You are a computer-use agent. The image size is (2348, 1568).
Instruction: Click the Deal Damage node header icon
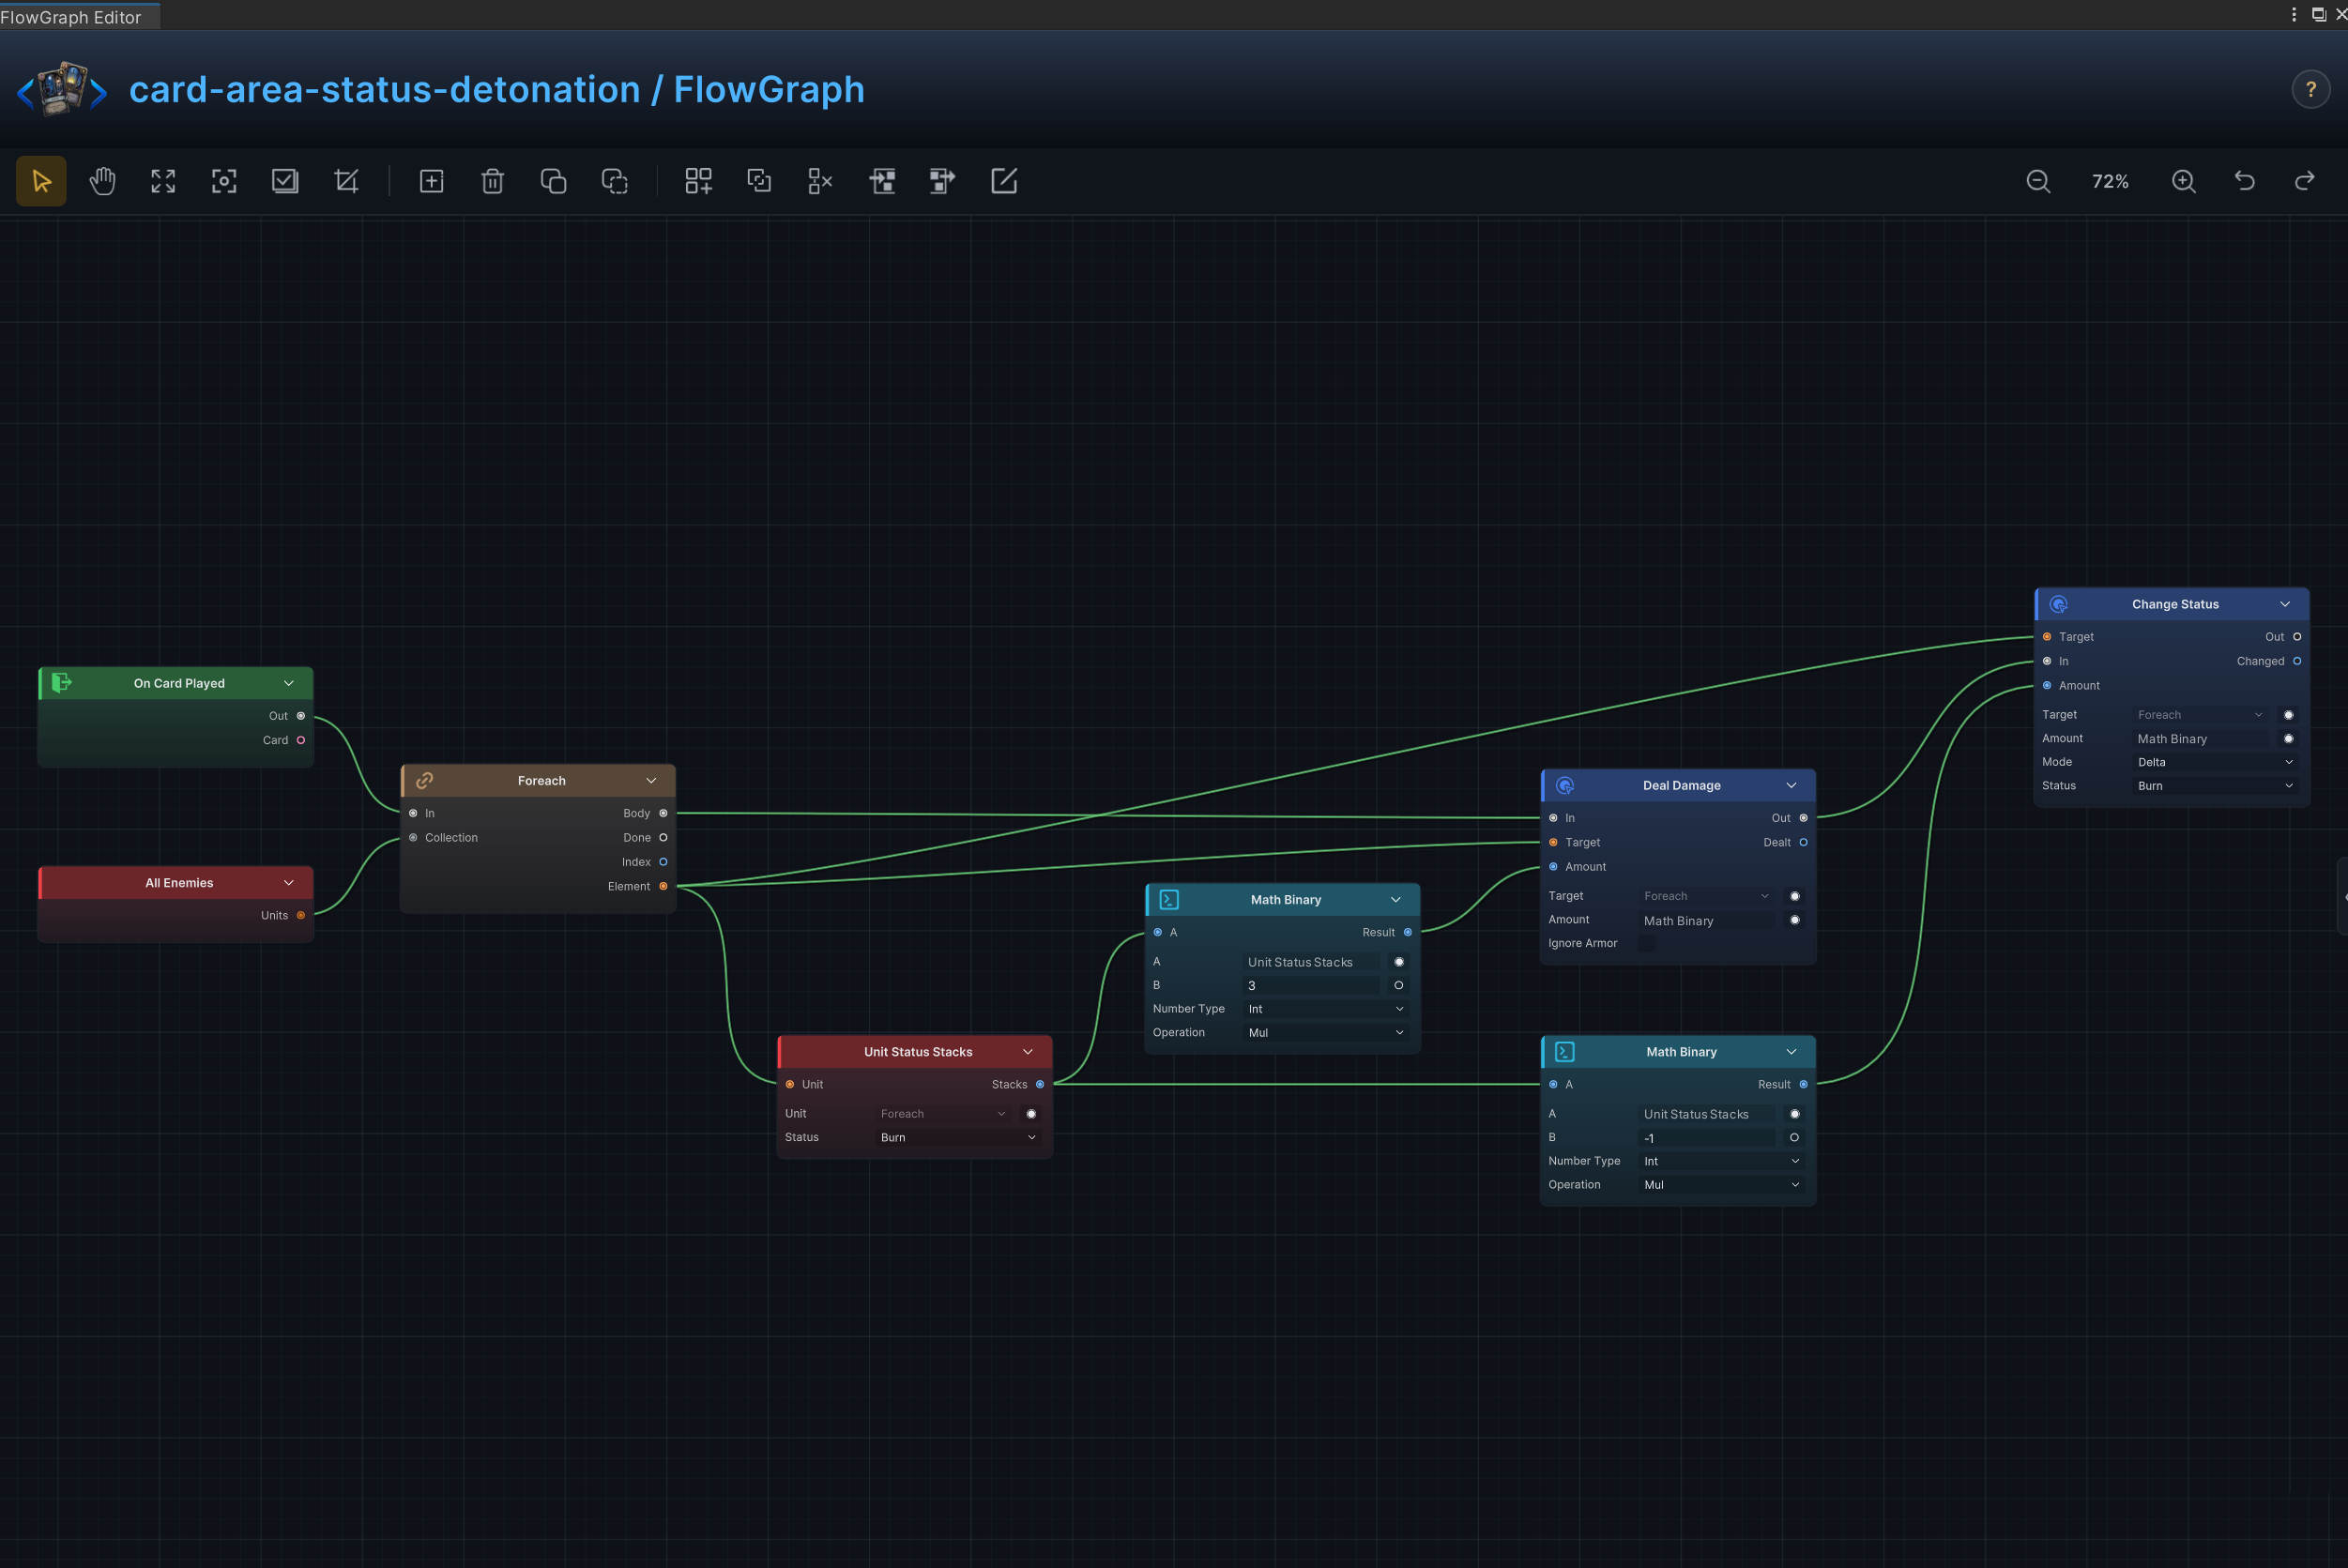point(1565,785)
